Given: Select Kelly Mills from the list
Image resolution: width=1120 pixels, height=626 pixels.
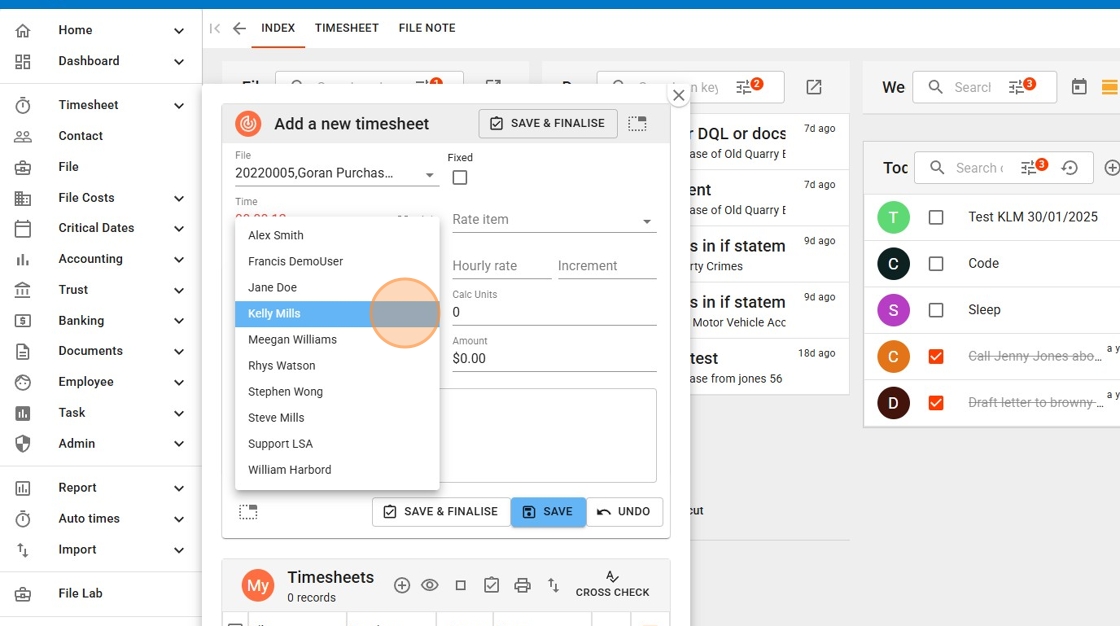Looking at the screenshot, I should coord(337,314).
